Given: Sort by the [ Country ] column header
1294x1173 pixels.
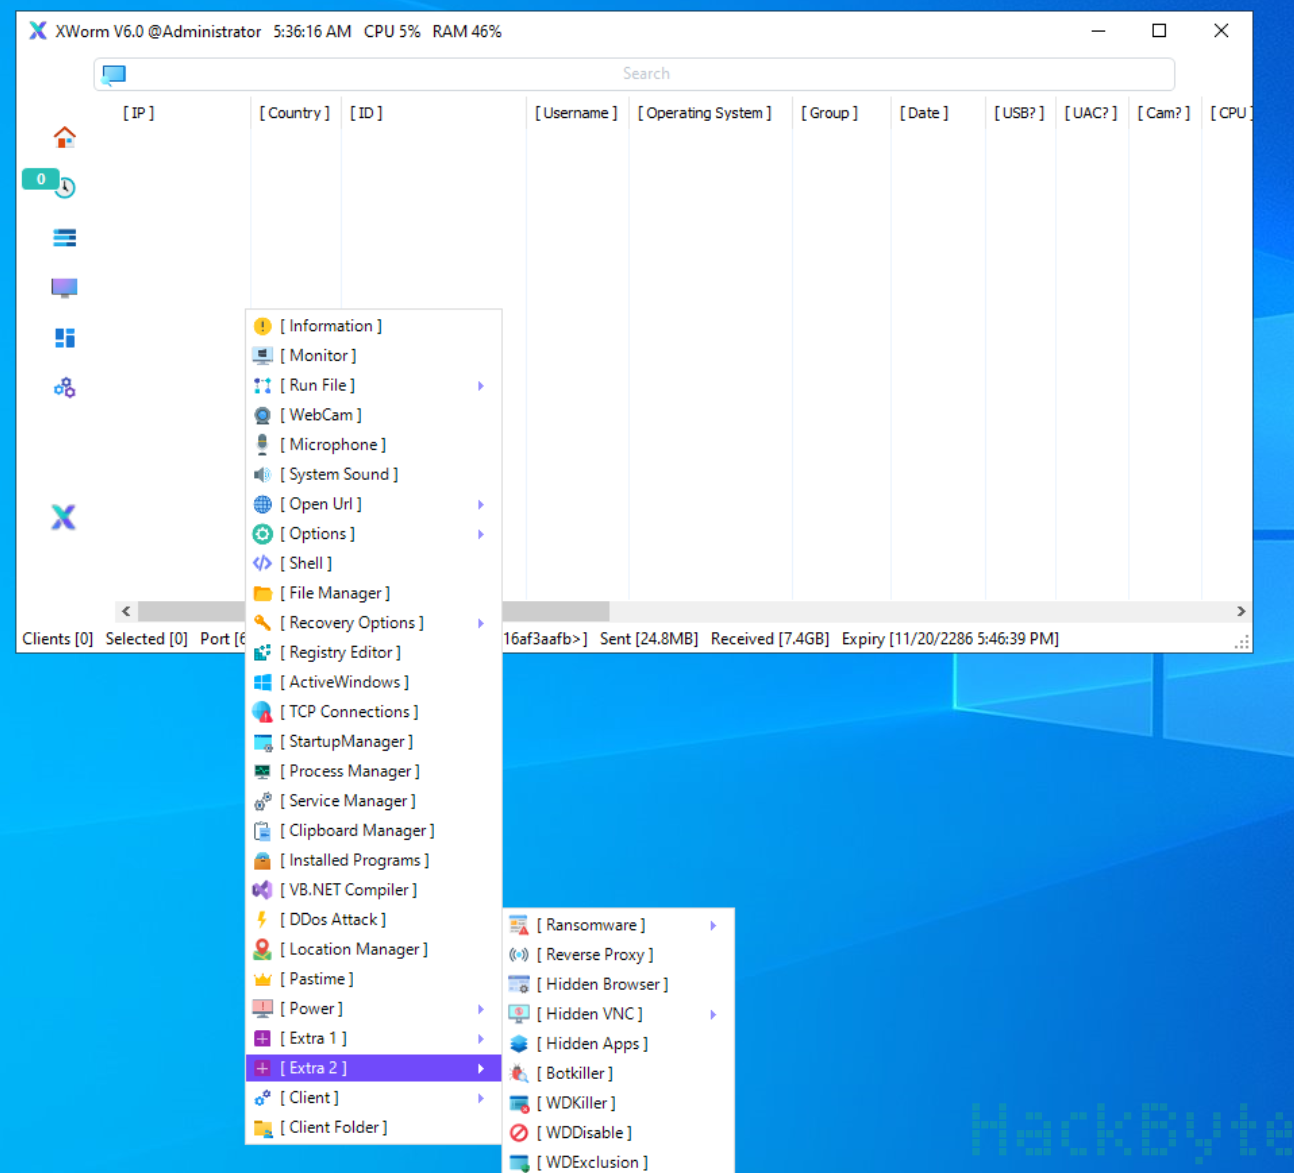Looking at the screenshot, I should pyautogui.click(x=295, y=113).
